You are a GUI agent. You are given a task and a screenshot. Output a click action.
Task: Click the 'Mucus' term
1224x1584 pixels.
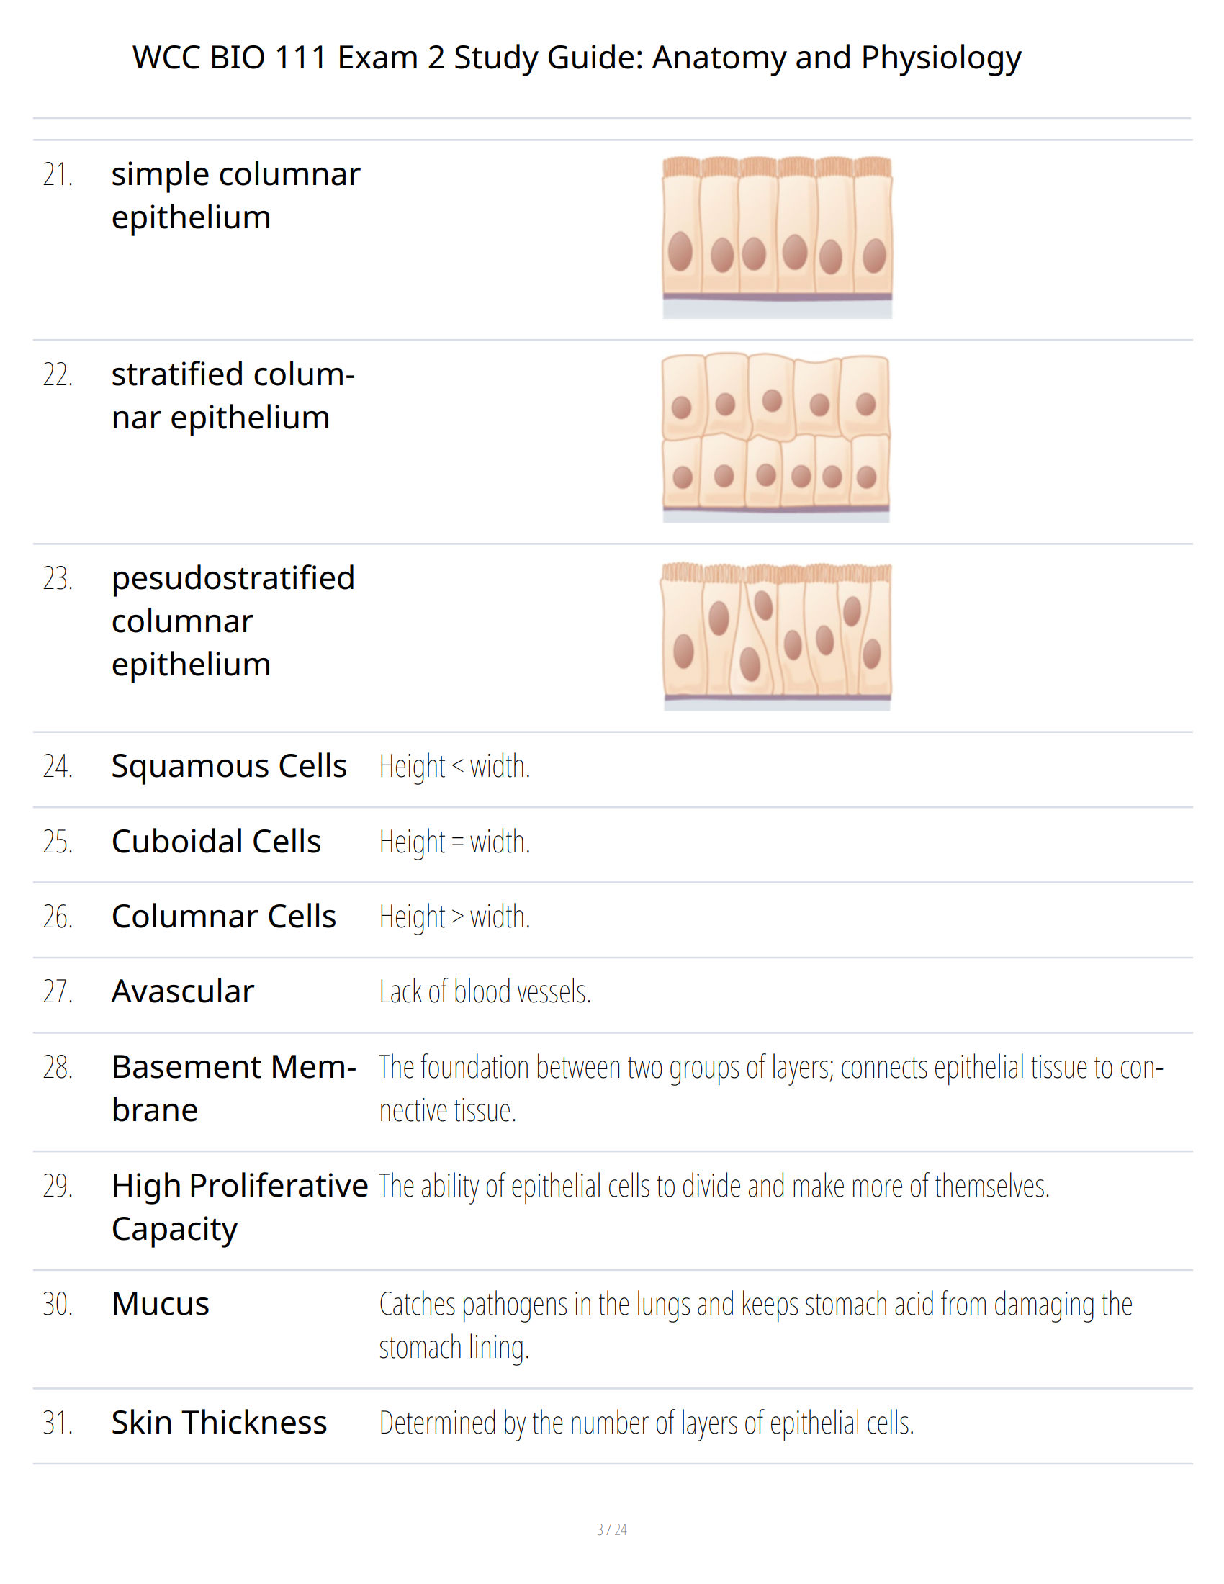point(160,1304)
